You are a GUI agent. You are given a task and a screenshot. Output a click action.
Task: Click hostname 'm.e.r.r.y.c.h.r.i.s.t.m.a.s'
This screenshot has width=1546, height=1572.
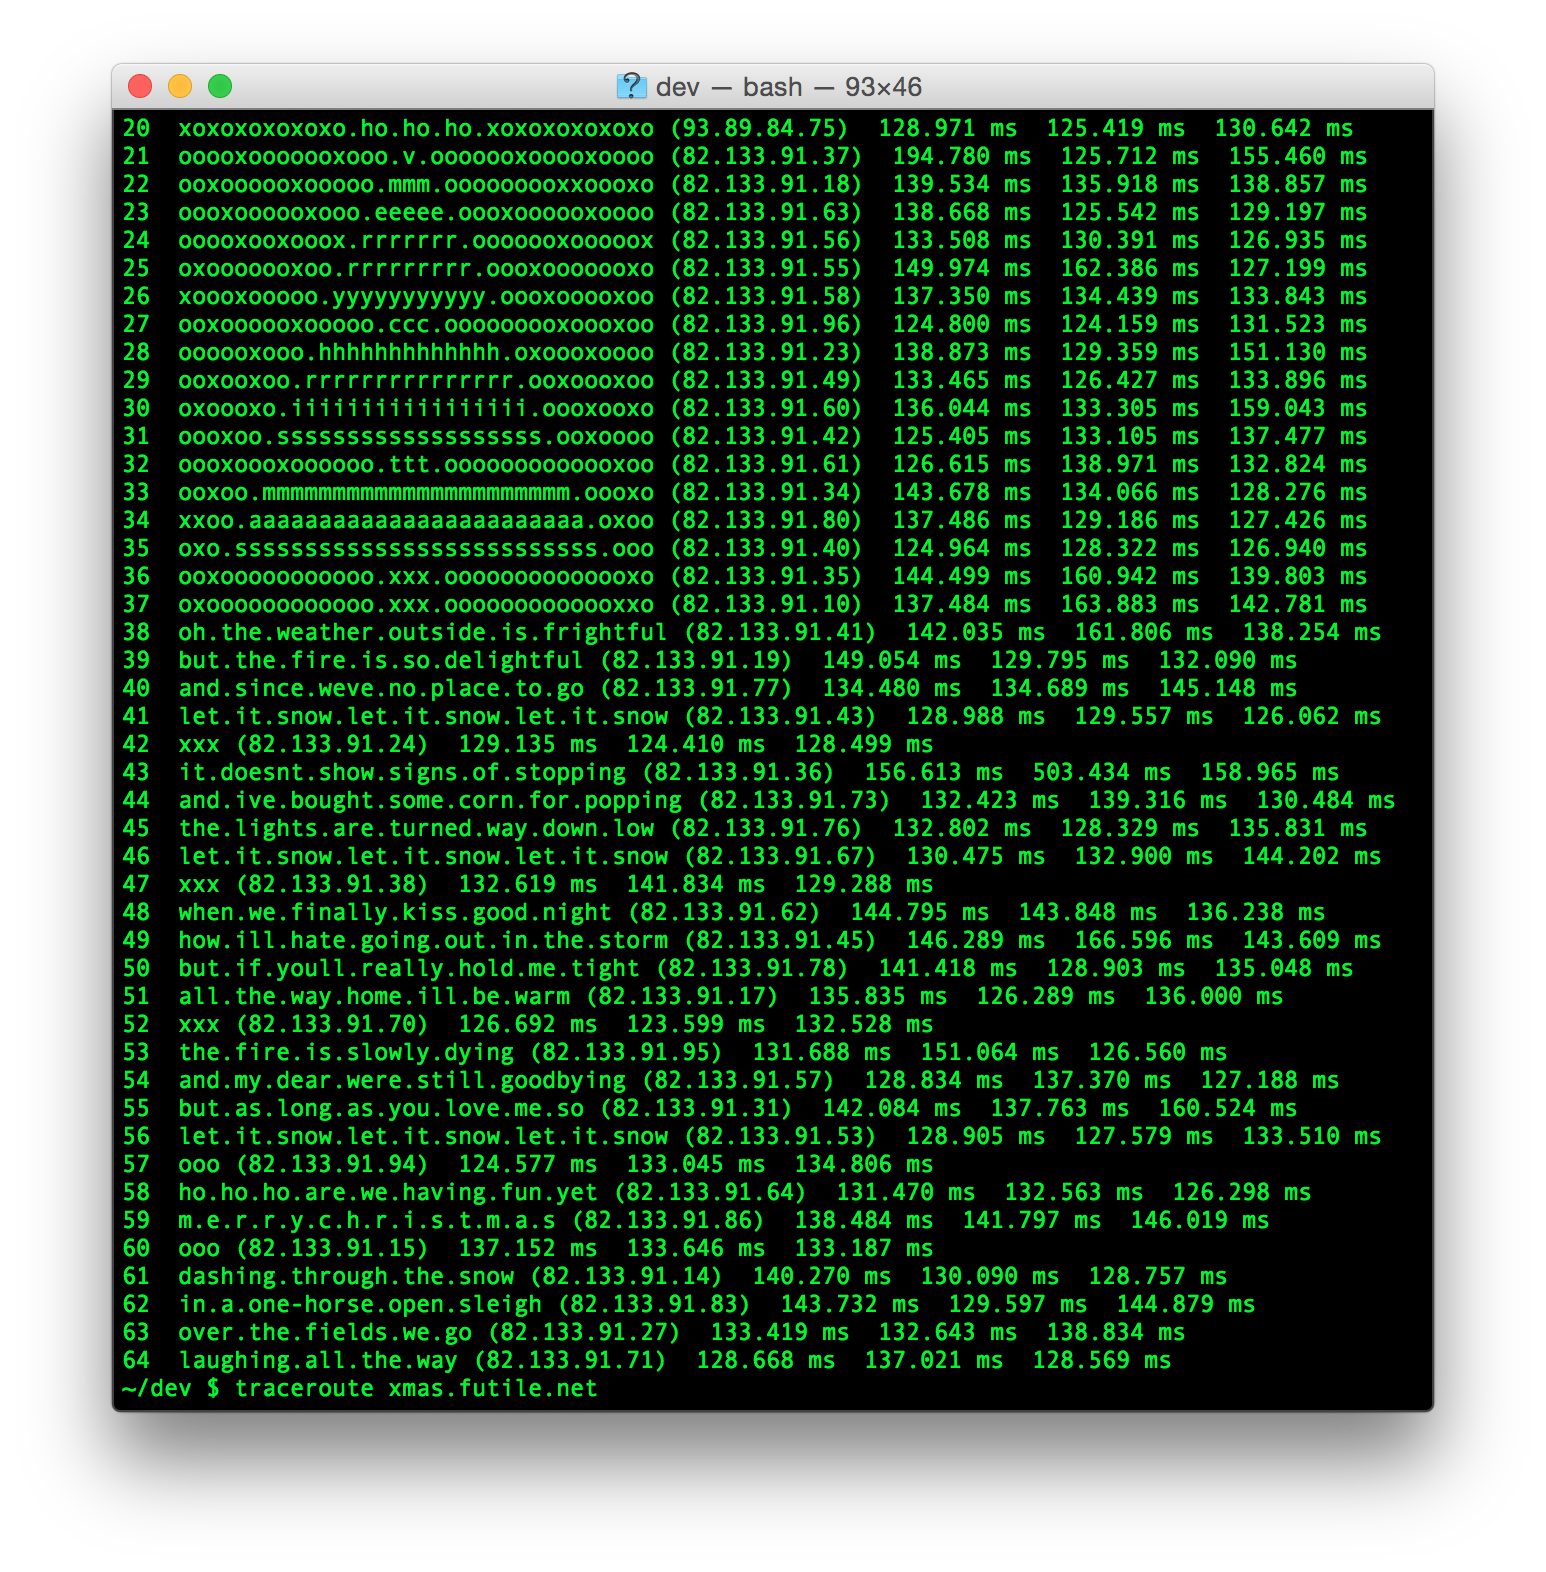tap(367, 1220)
